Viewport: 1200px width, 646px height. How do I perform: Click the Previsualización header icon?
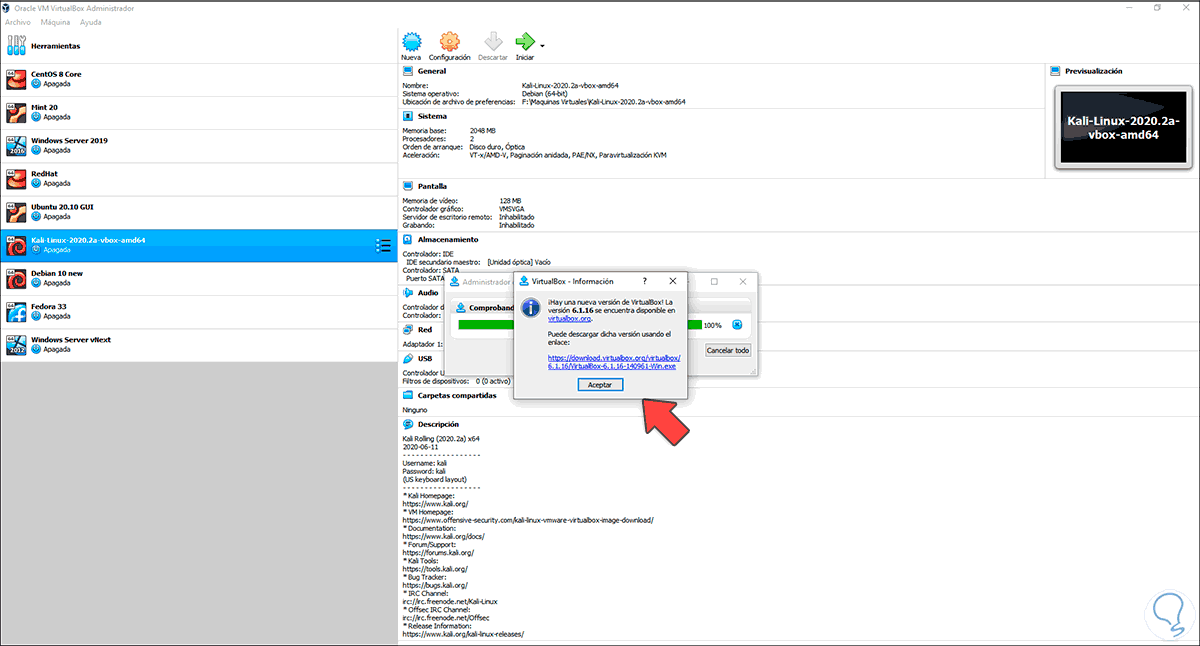[1057, 71]
